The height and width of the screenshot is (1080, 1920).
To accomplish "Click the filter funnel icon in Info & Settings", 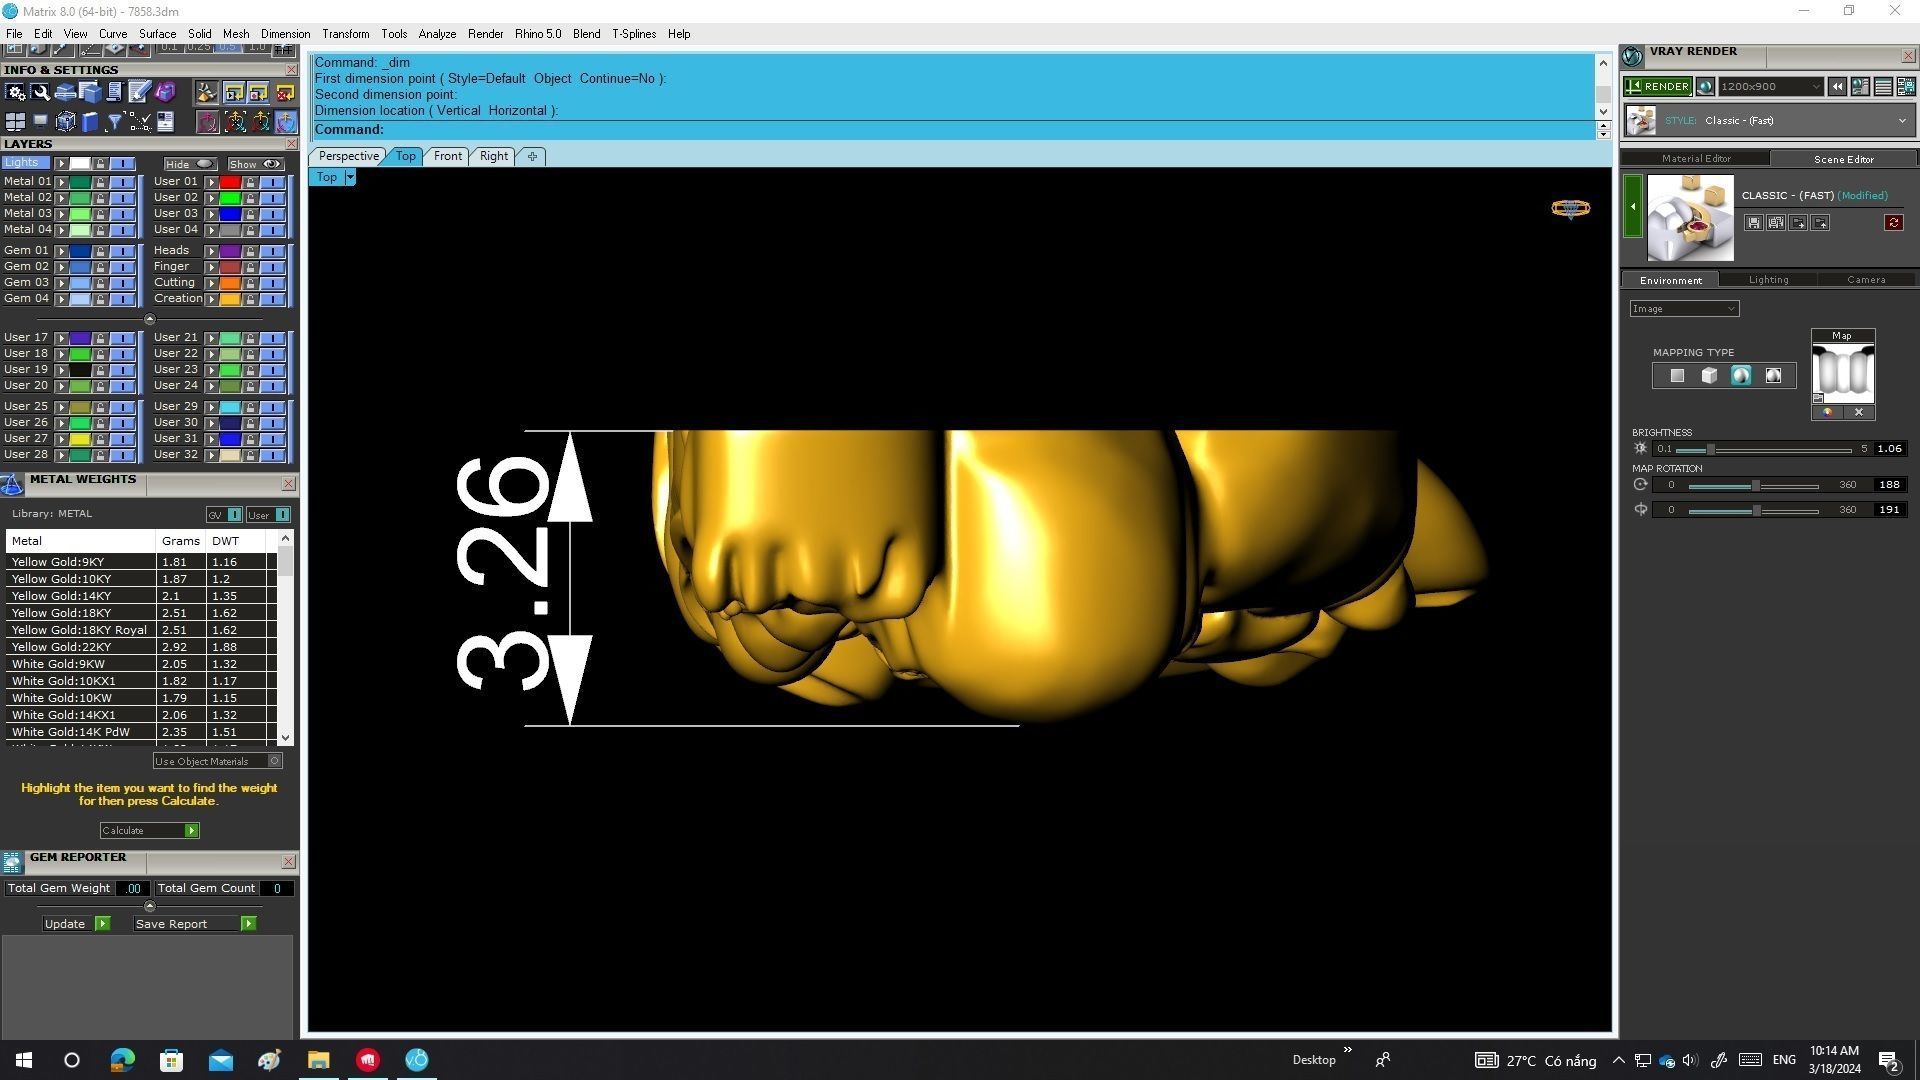I will (x=115, y=122).
